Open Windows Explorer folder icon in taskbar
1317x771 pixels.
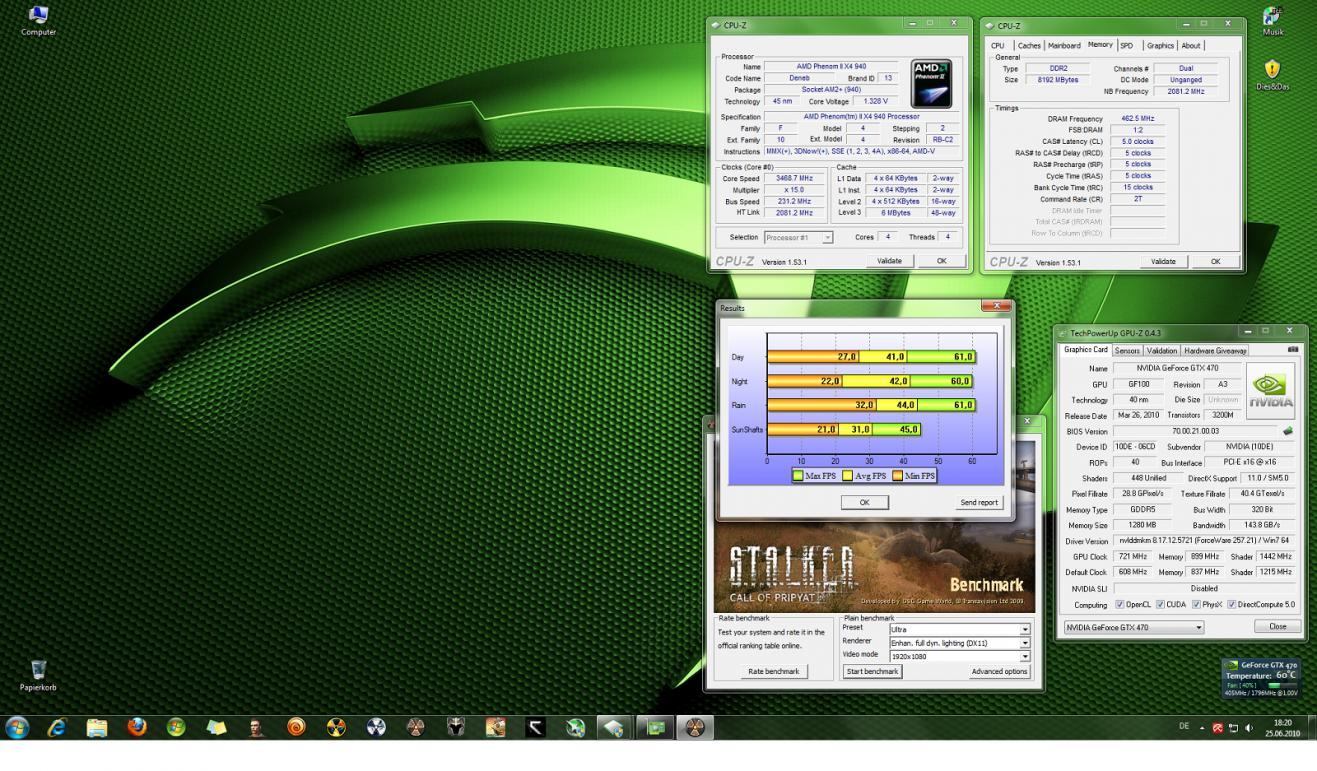(x=97, y=728)
